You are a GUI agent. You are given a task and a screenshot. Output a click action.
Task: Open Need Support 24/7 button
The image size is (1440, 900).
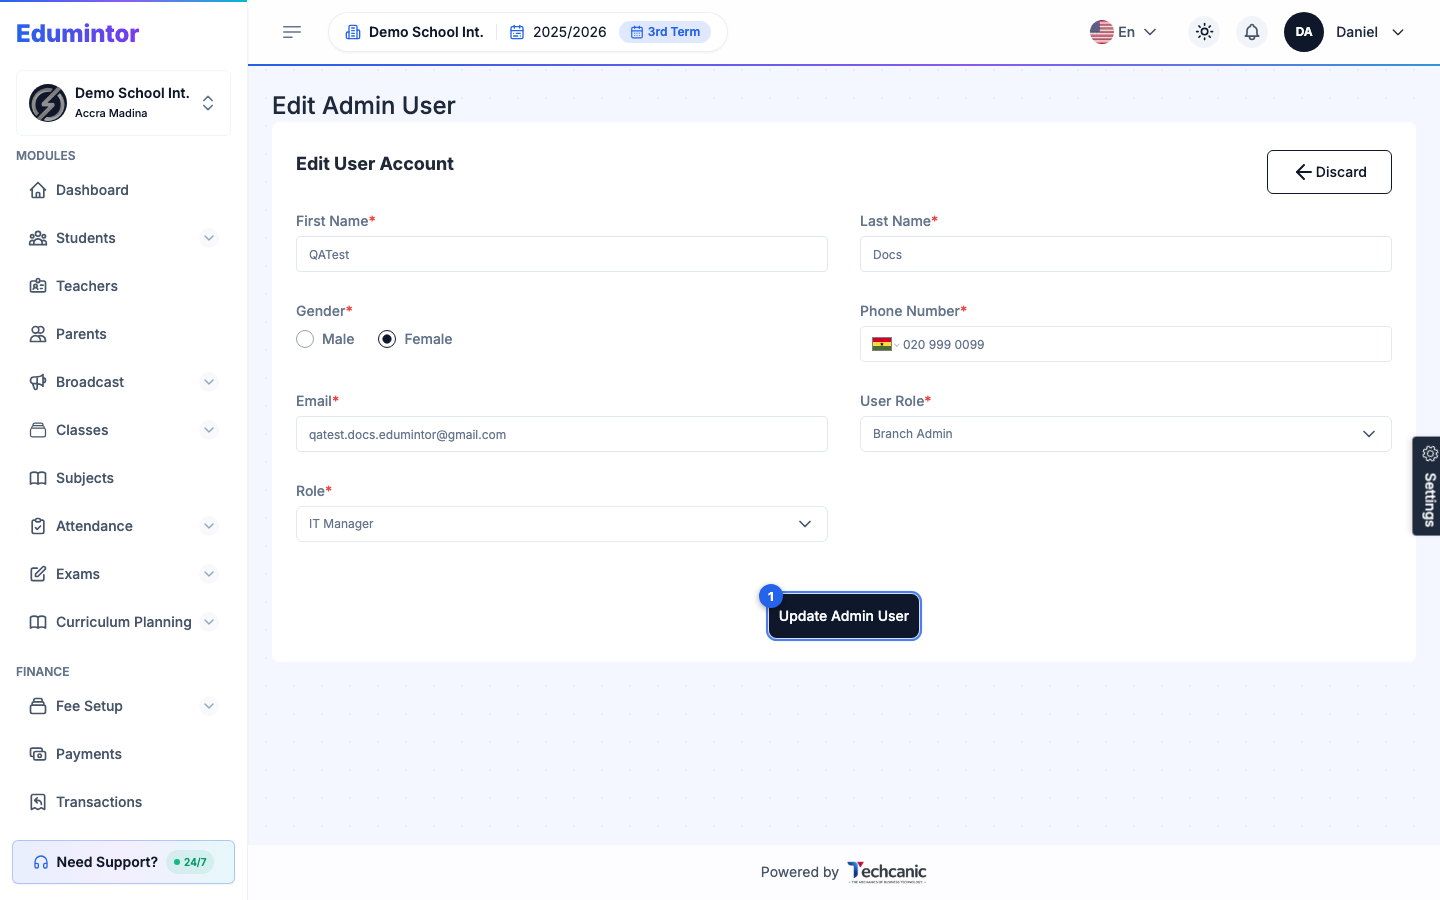[x=123, y=862]
